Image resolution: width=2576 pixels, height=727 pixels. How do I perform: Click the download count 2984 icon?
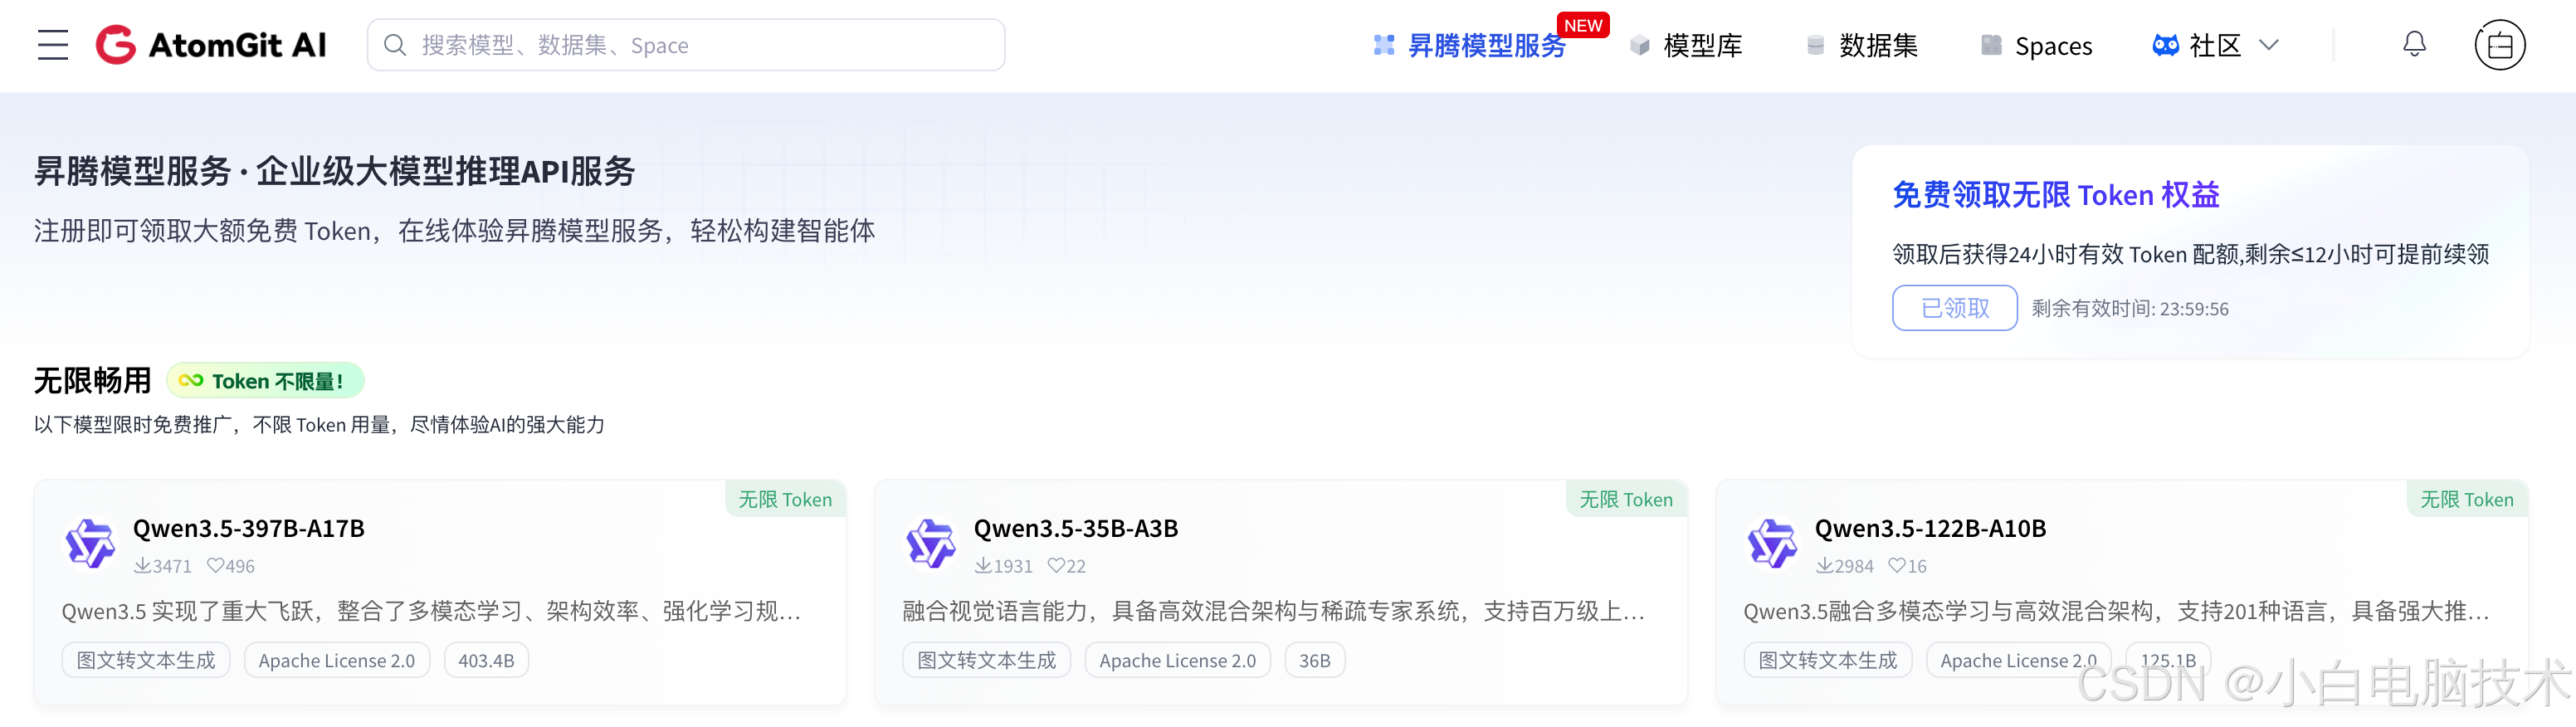click(x=1824, y=566)
